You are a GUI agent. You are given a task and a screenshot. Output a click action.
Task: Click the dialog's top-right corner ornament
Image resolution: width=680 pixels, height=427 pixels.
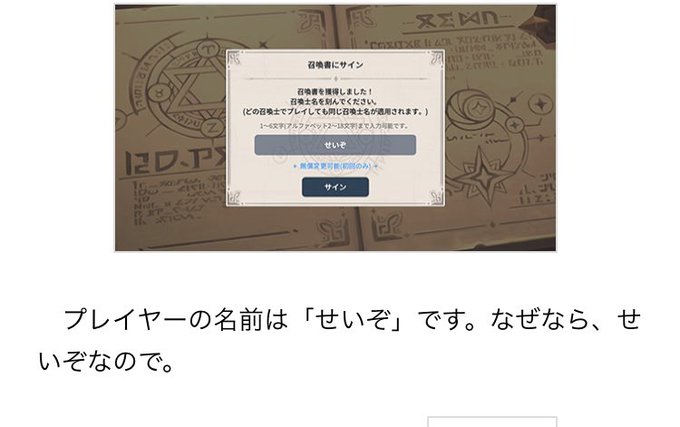pyautogui.click(x=436, y=58)
